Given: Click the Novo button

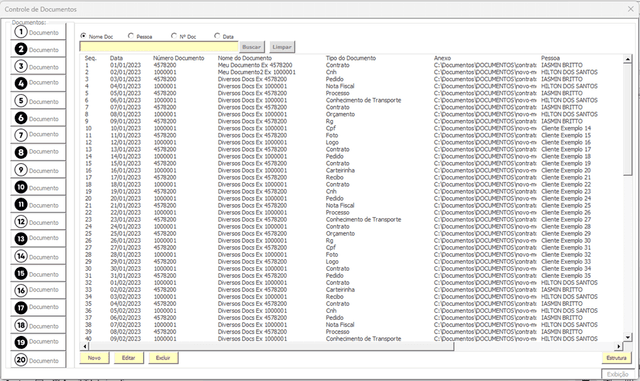Looking at the screenshot, I should point(94,358).
